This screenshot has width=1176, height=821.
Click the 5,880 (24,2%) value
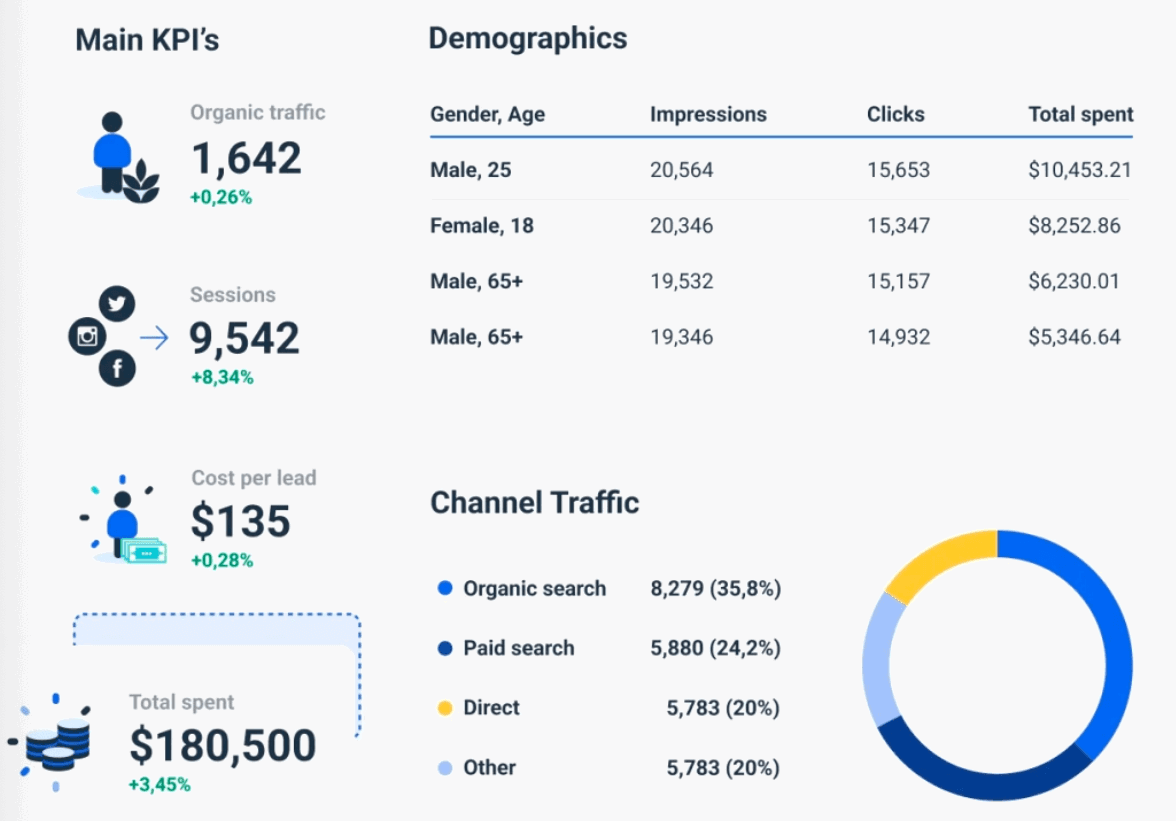[716, 648]
